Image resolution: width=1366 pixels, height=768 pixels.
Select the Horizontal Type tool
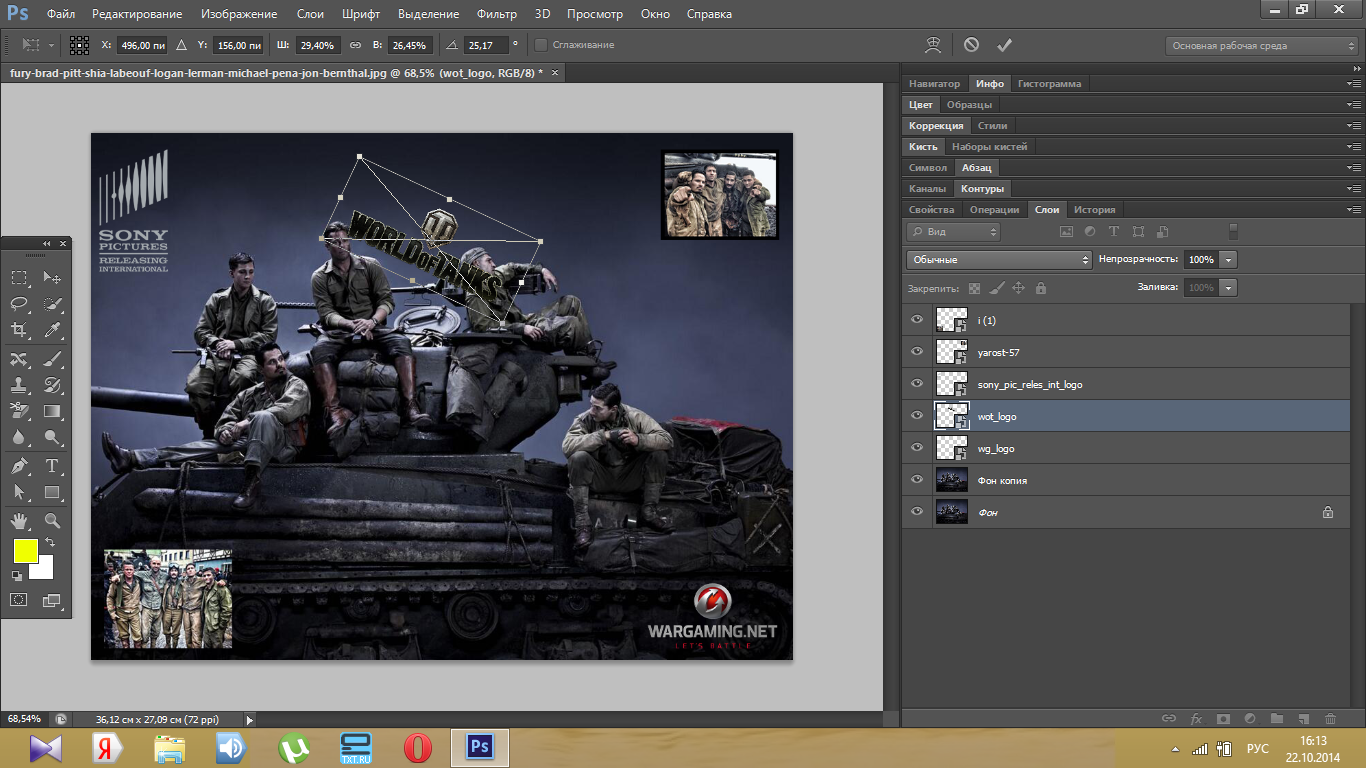pyautogui.click(x=53, y=466)
